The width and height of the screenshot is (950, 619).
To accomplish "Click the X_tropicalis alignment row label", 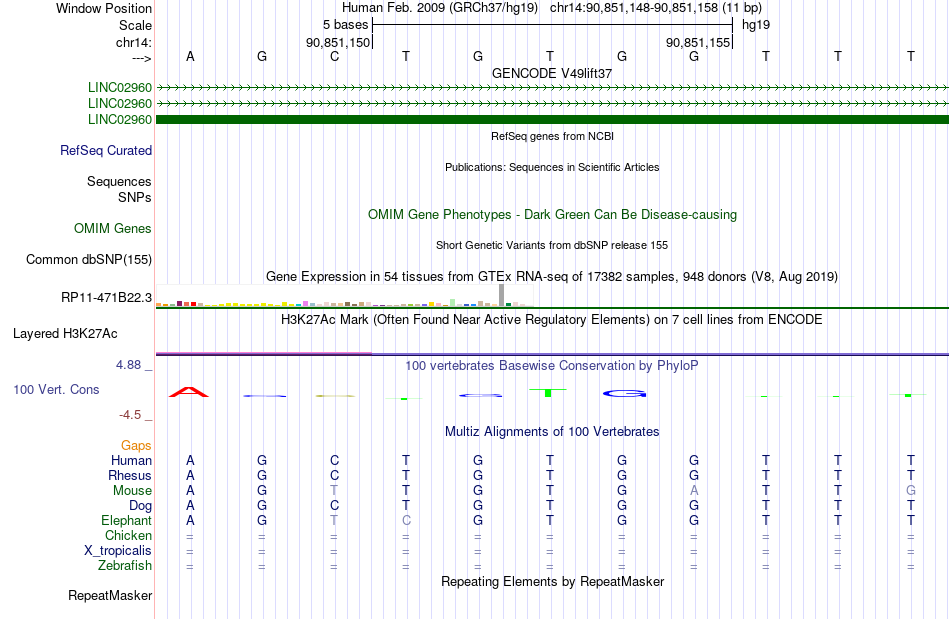I will (118, 551).
